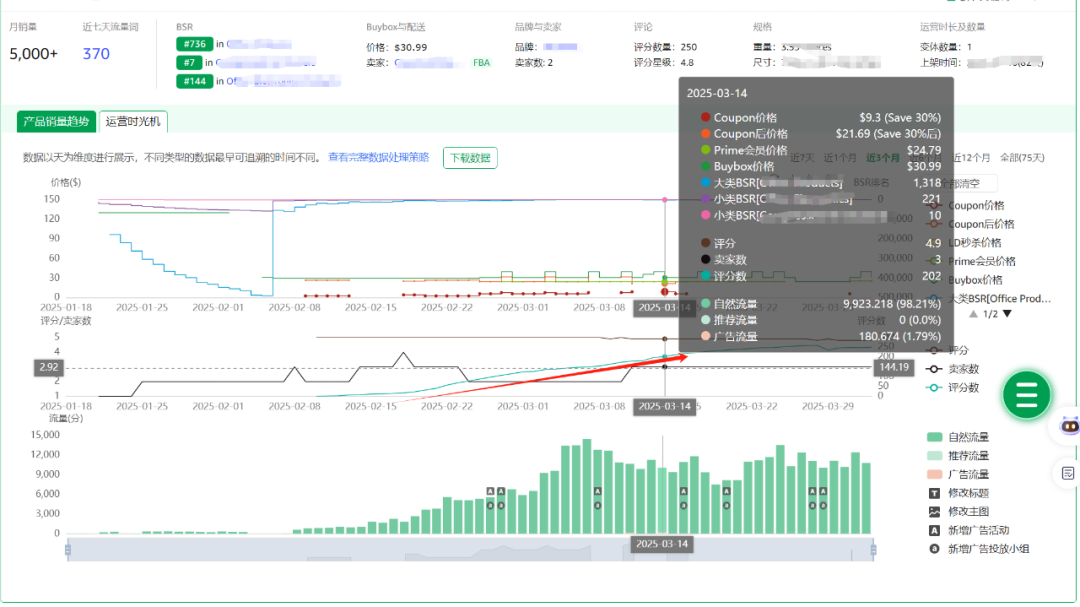Go to next legend page with down arrow

click(x=1007, y=314)
